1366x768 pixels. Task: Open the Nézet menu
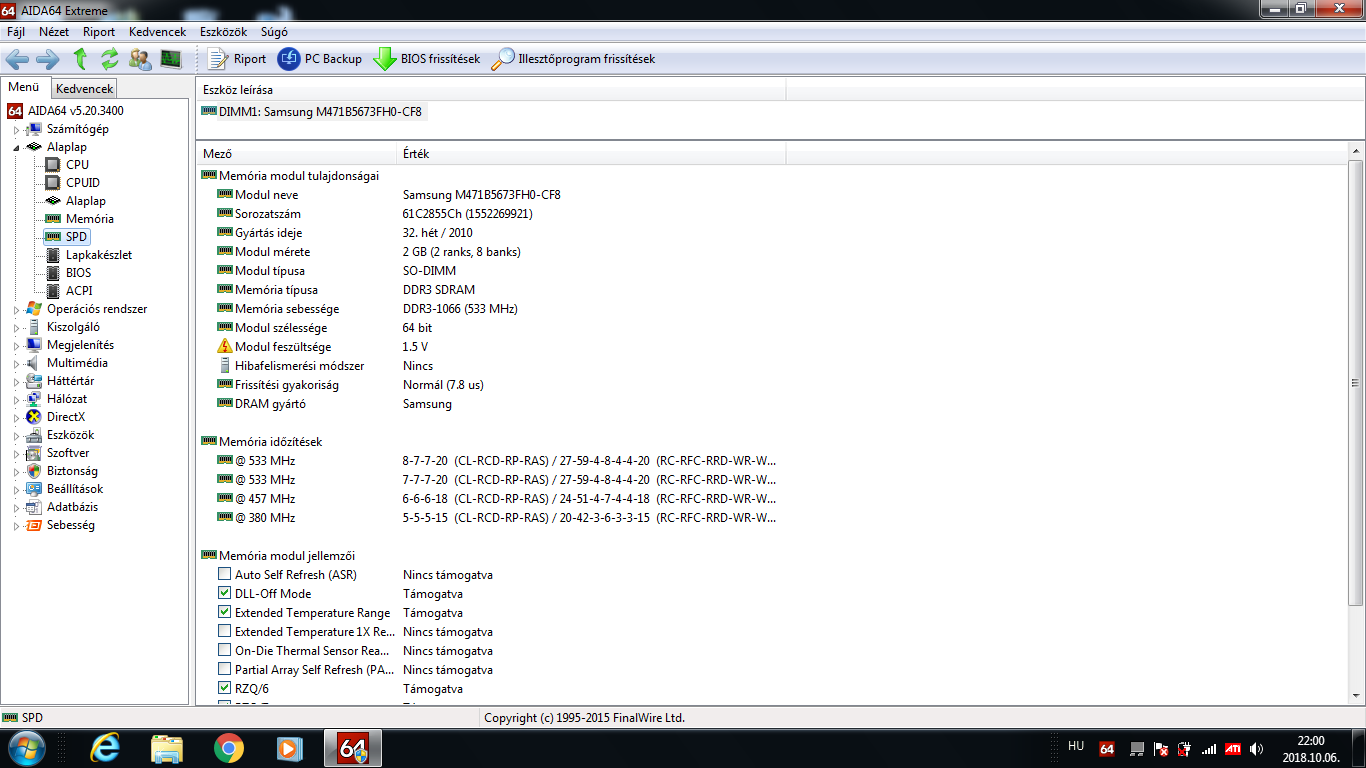coord(54,32)
